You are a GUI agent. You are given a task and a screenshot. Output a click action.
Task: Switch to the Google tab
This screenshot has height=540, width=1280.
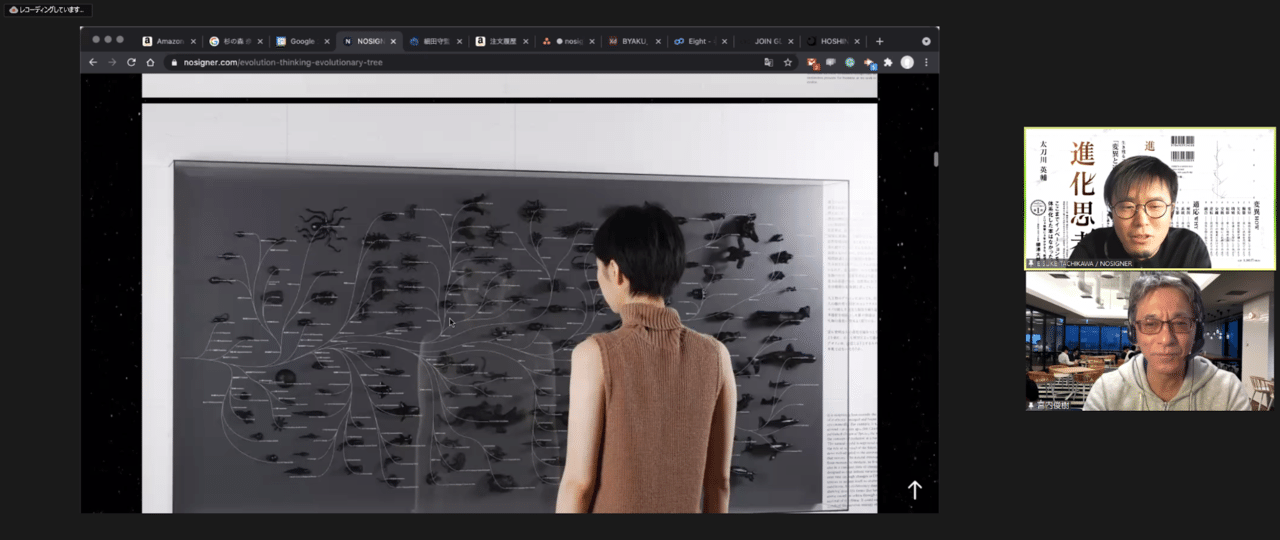(300, 41)
